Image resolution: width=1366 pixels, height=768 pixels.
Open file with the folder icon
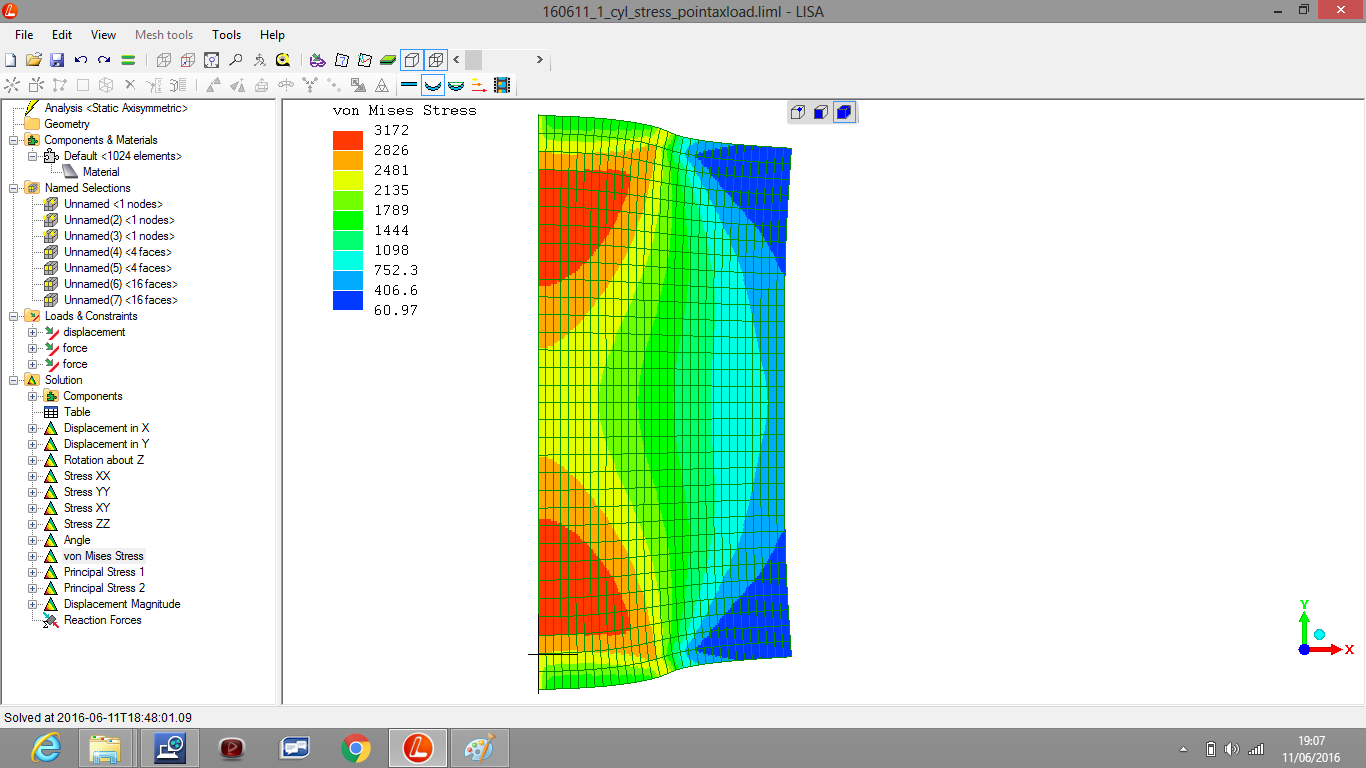pos(34,60)
